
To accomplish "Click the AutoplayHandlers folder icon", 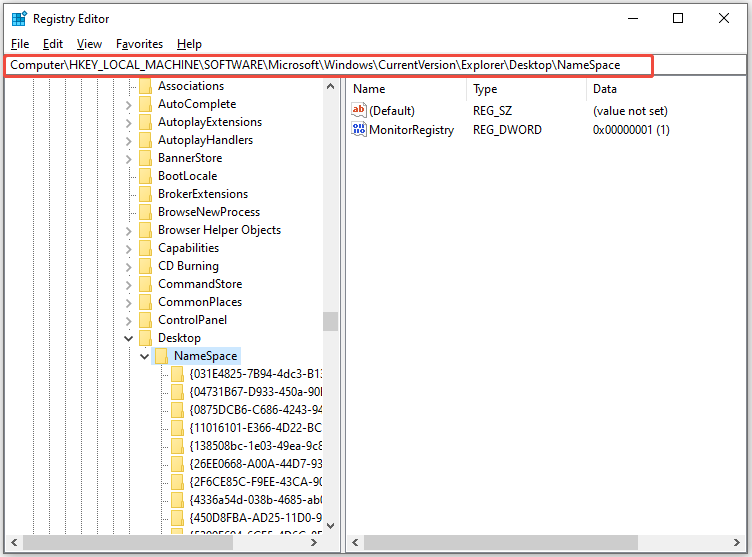I will [x=145, y=140].
